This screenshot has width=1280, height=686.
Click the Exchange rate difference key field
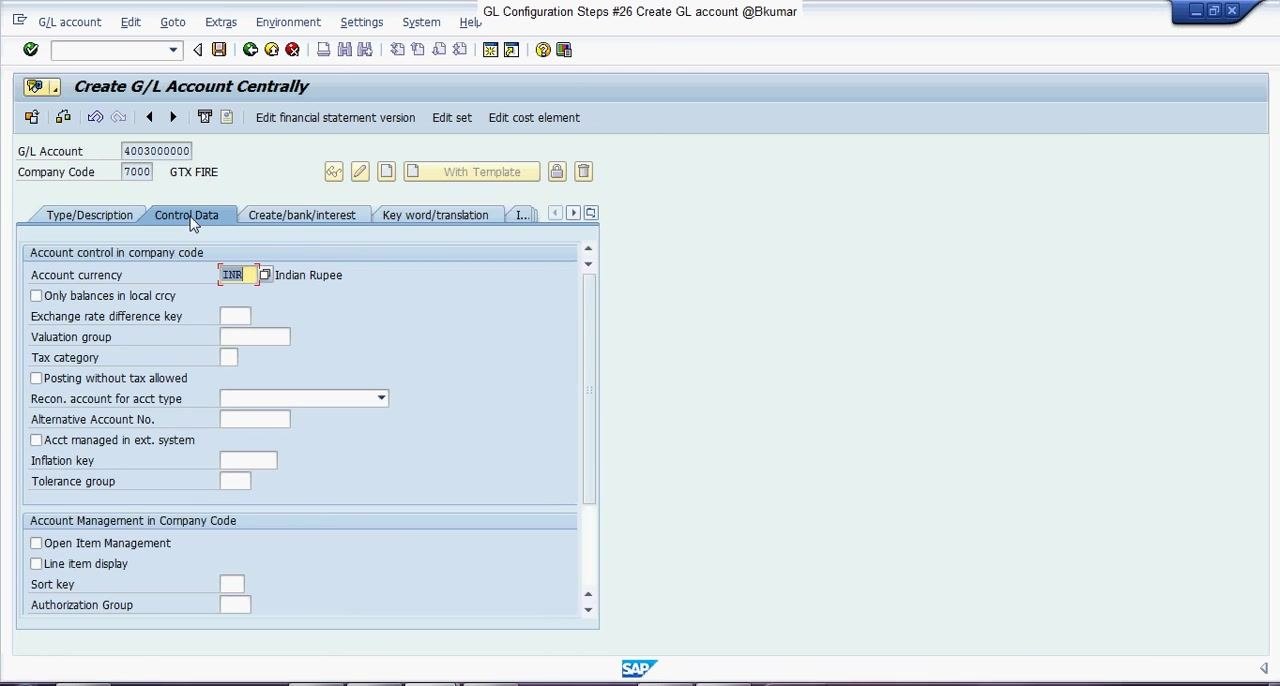[235, 317]
